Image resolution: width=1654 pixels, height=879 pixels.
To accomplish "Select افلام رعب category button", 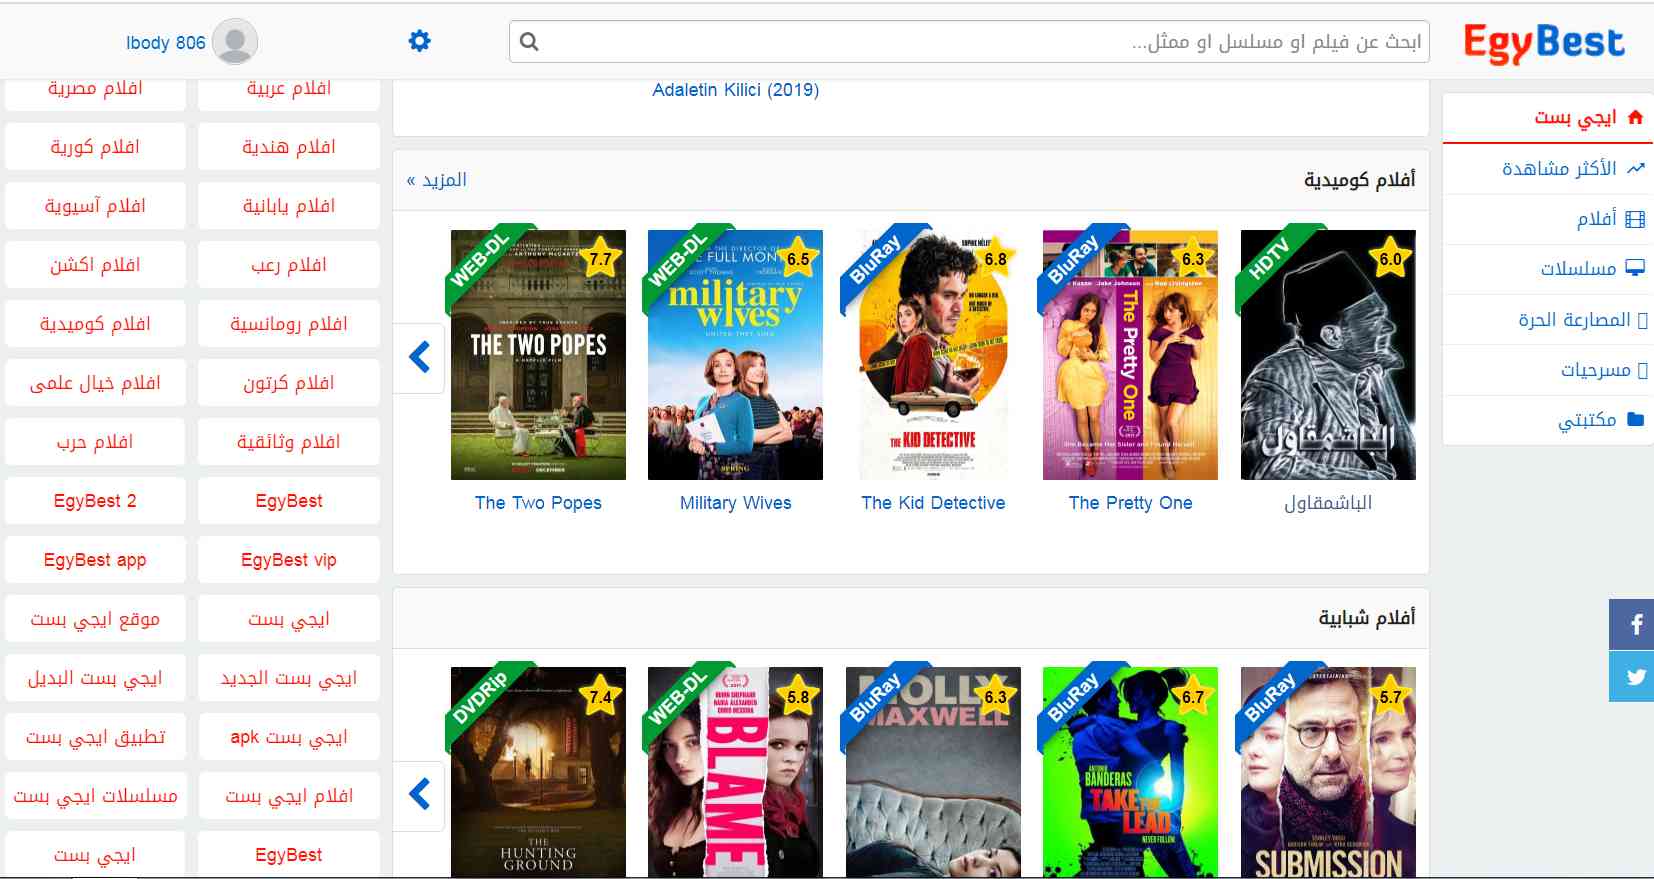I will click(x=289, y=265).
